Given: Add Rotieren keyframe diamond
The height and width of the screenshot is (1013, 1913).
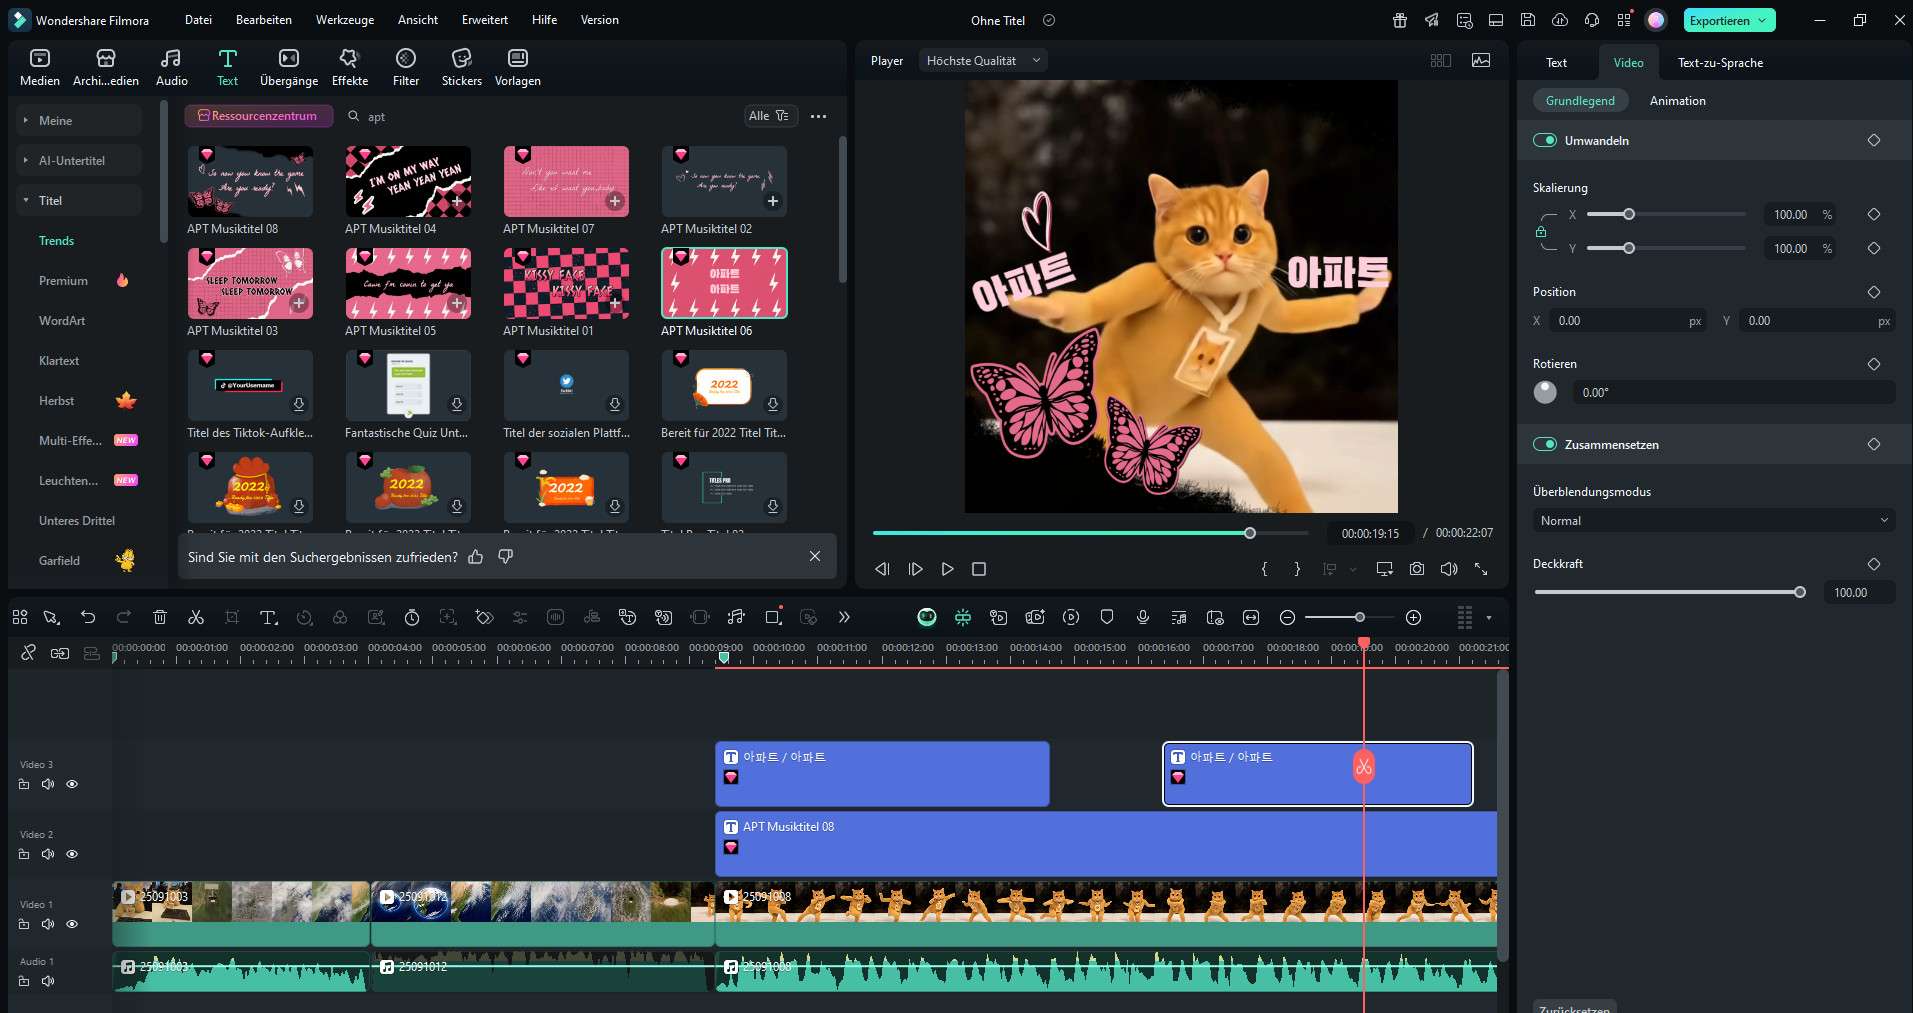Looking at the screenshot, I should pyautogui.click(x=1874, y=364).
